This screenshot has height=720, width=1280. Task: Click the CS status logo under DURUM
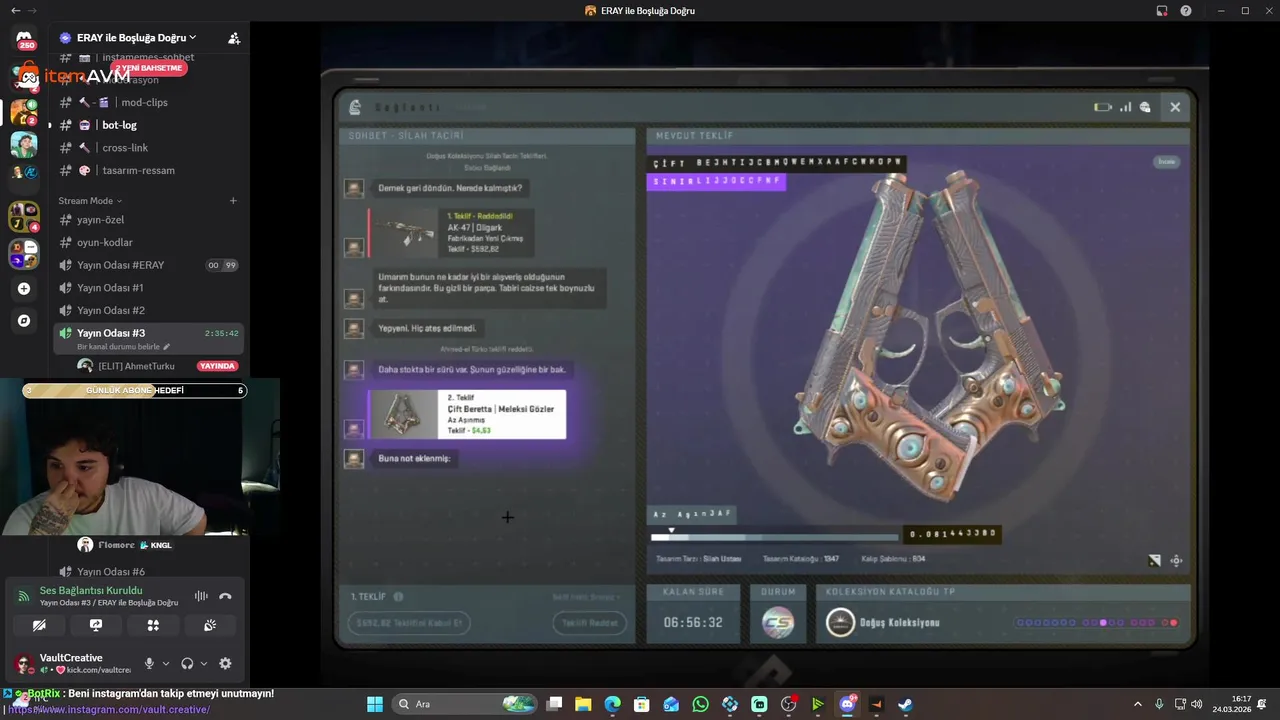tap(778, 622)
